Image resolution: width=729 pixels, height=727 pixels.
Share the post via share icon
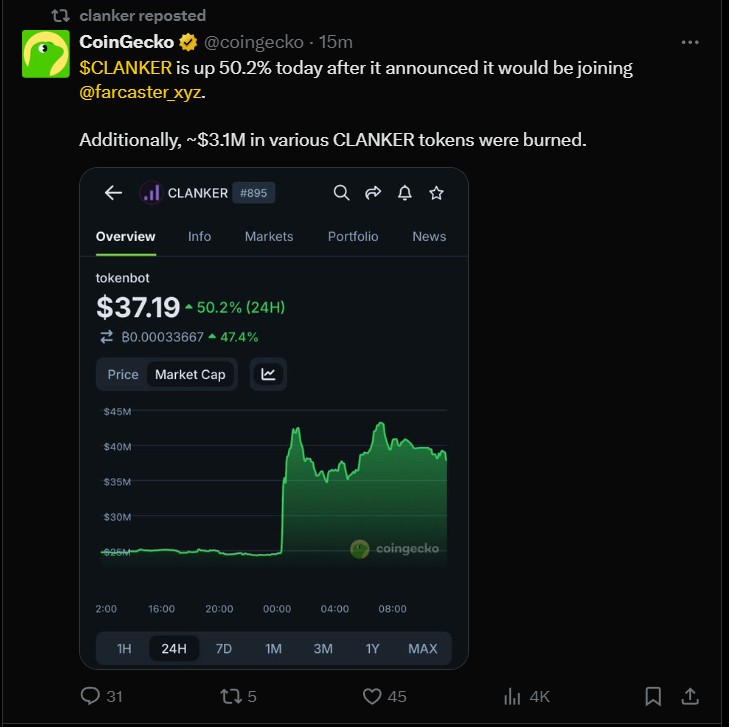click(690, 696)
